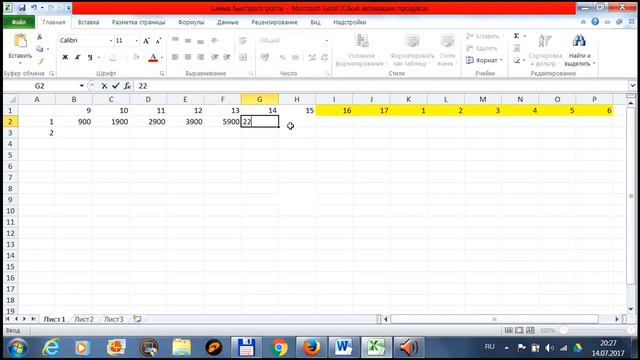Decrease indent in alignment group

(215, 57)
